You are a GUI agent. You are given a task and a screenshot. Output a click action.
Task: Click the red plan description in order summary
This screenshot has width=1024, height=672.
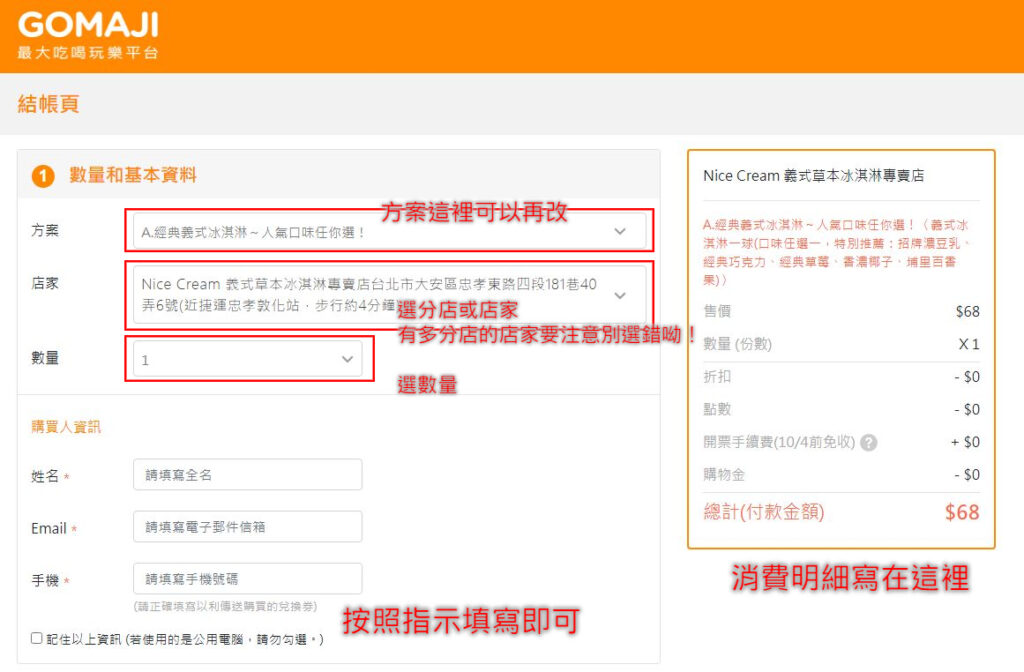coord(840,253)
